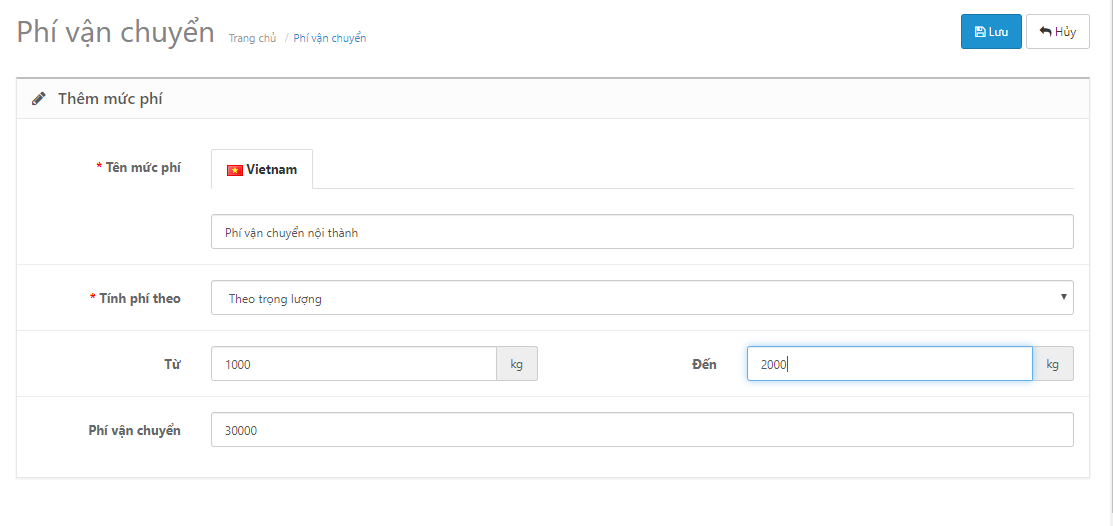Click the reply arrow icon on Hủy
The width and height of the screenshot is (1113, 526).
pyautogui.click(x=1045, y=32)
